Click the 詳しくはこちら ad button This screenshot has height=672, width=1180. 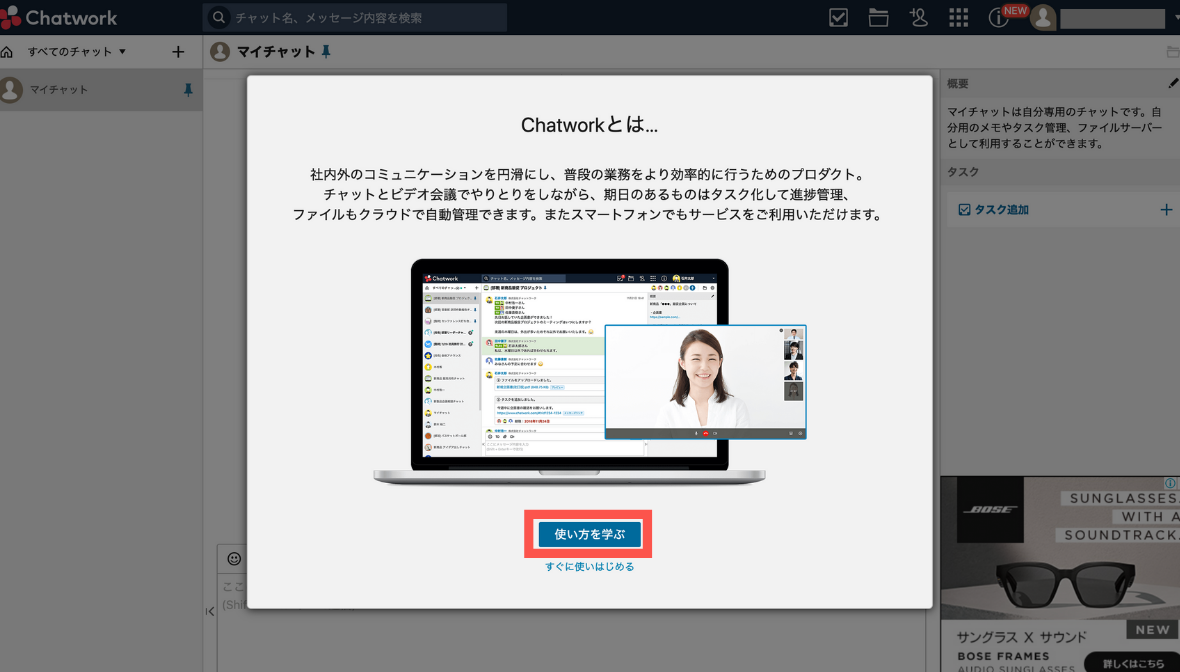[1133, 663]
